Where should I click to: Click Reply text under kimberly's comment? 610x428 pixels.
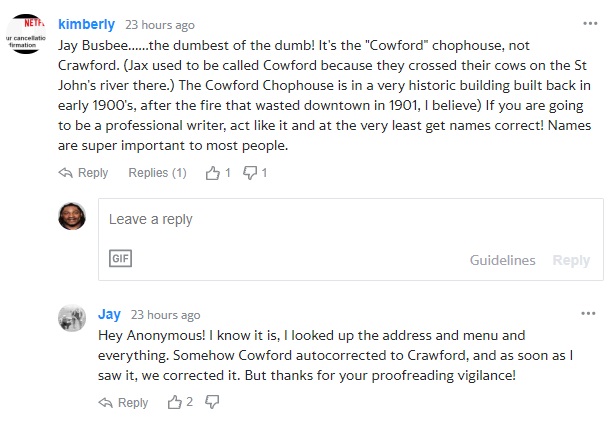click(x=93, y=173)
